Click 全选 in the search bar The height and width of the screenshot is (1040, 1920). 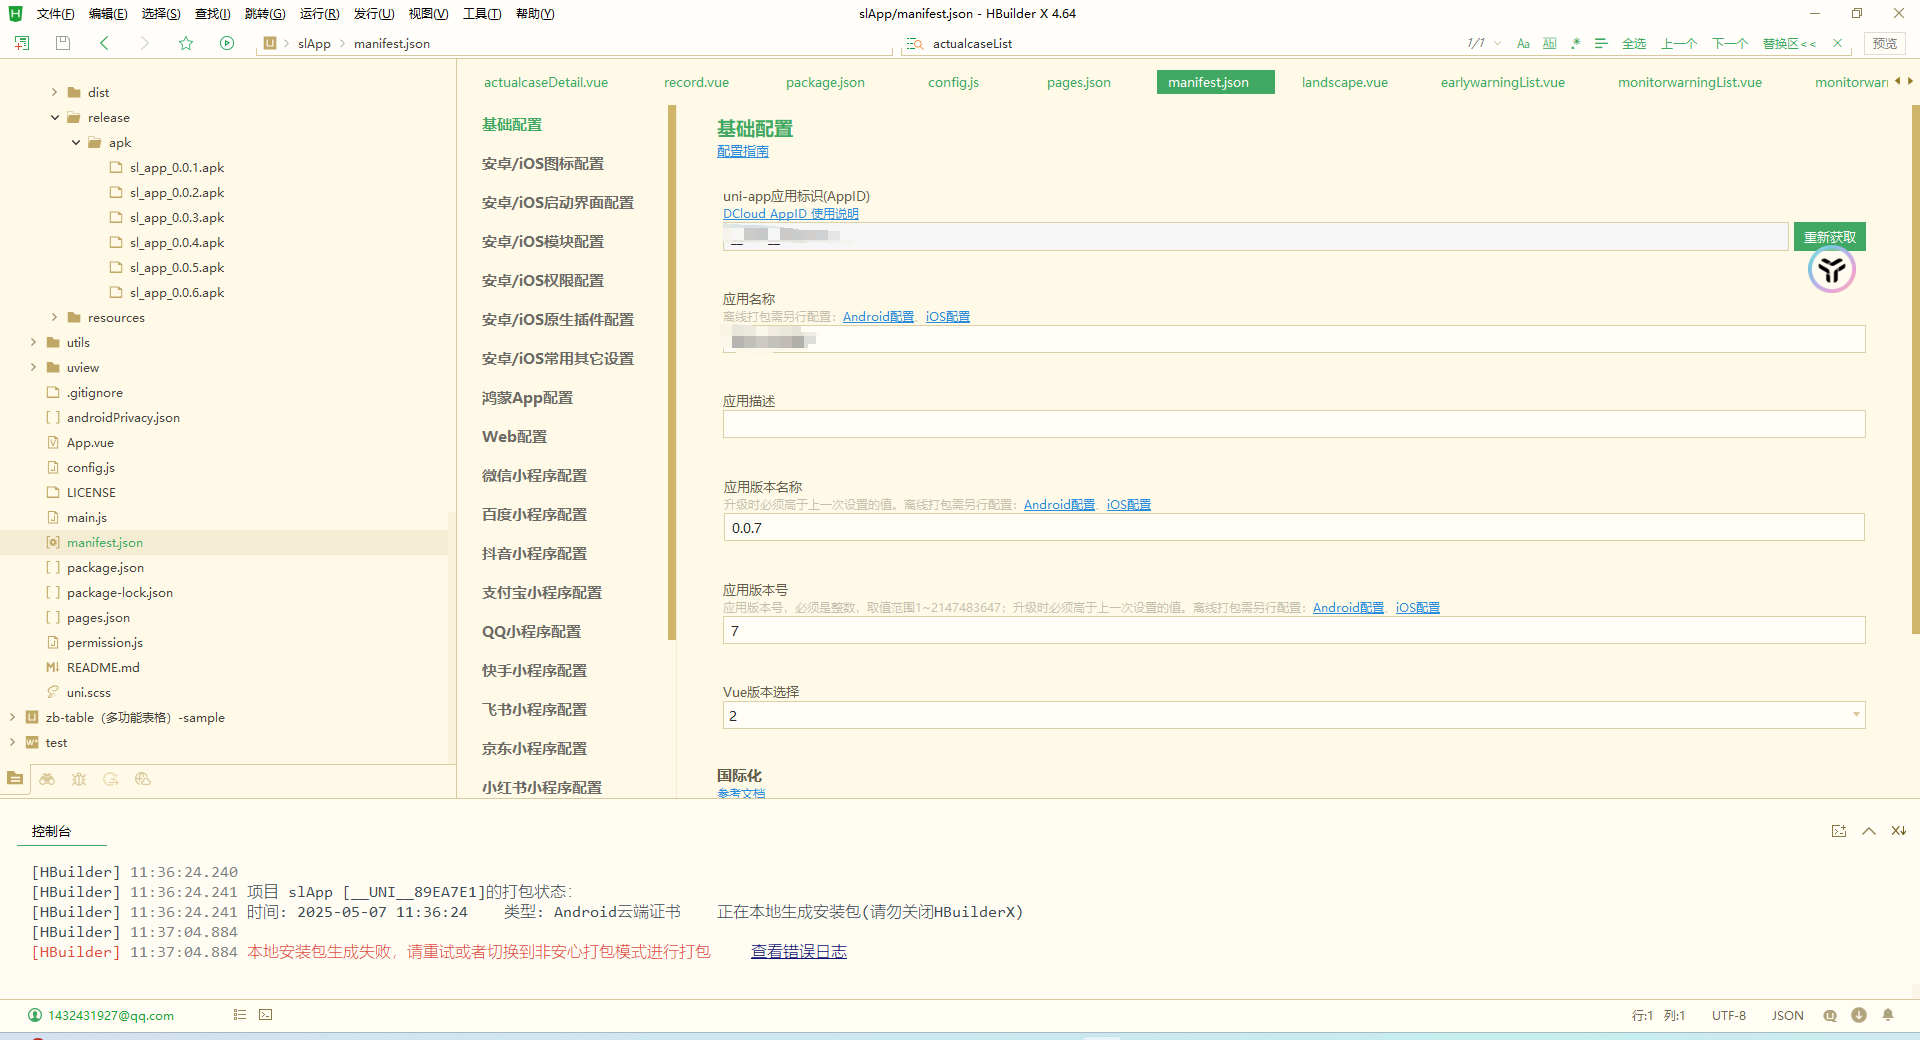click(1634, 43)
